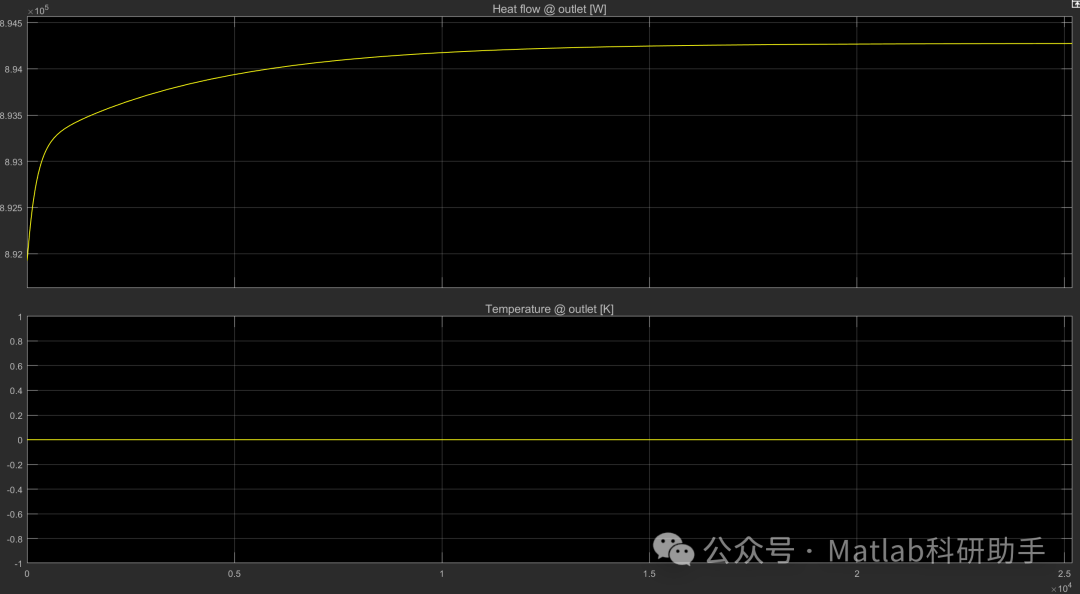
Task: Click the positive 0.2 tick on temperature axis
Action: [16, 416]
